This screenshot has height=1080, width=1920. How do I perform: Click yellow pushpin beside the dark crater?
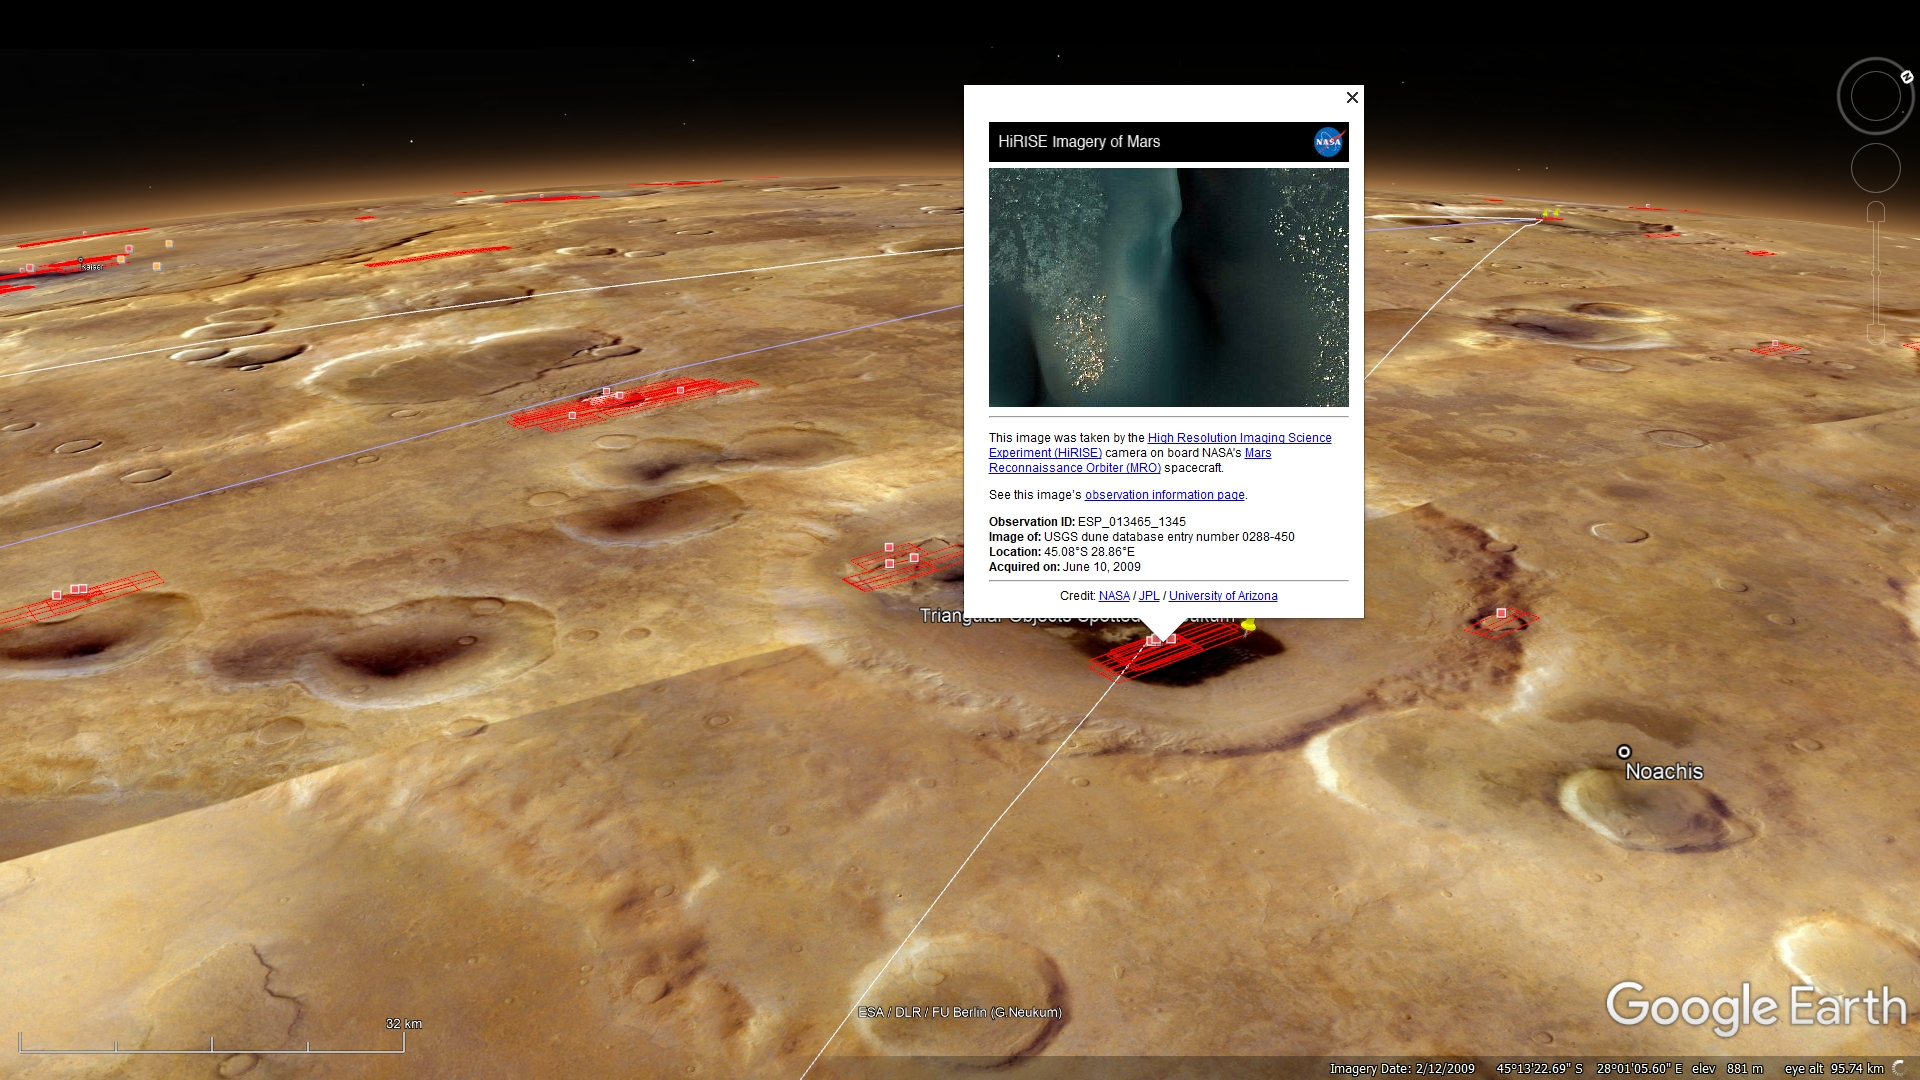pyautogui.click(x=1248, y=626)
